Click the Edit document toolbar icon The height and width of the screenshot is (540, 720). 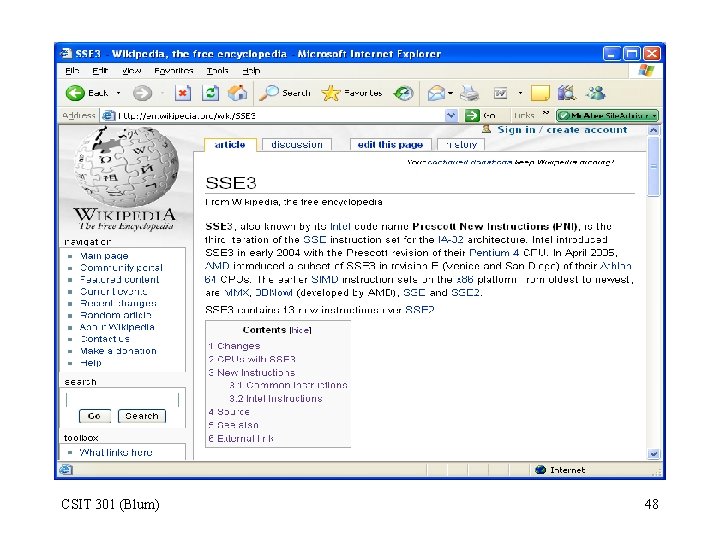click(x=501, y=94)
